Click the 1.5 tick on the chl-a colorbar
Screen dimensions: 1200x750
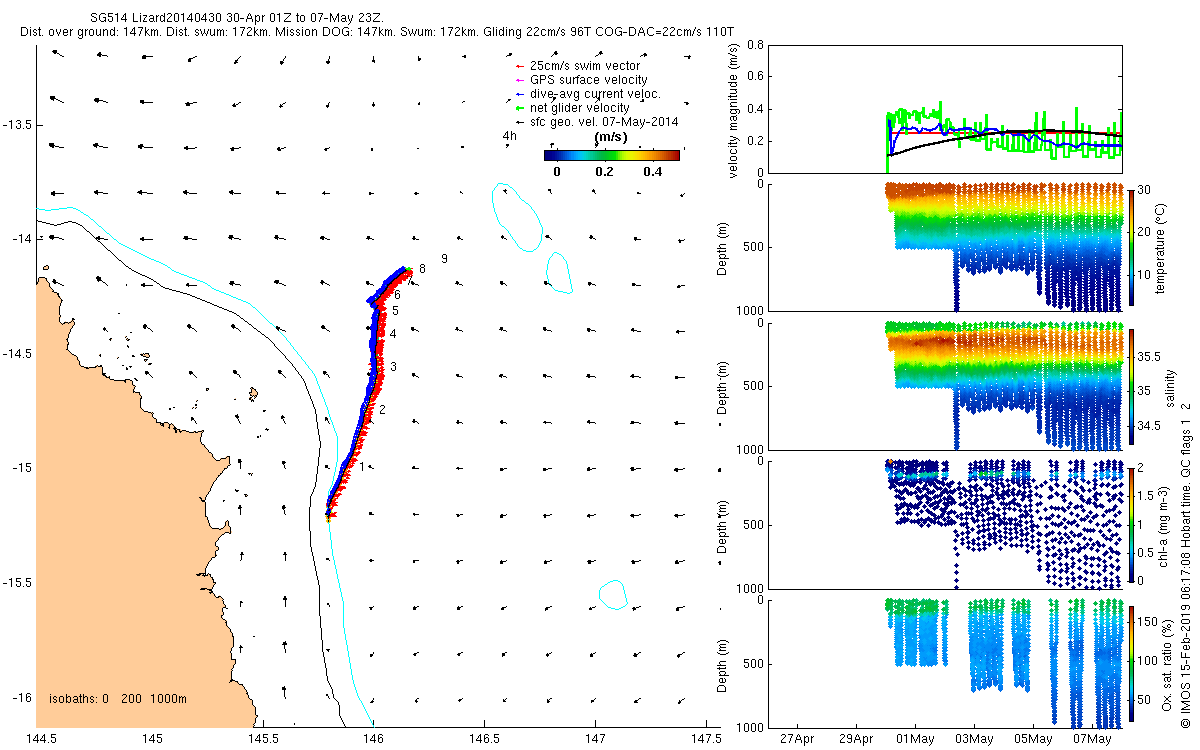click(x=1146, y=495)
